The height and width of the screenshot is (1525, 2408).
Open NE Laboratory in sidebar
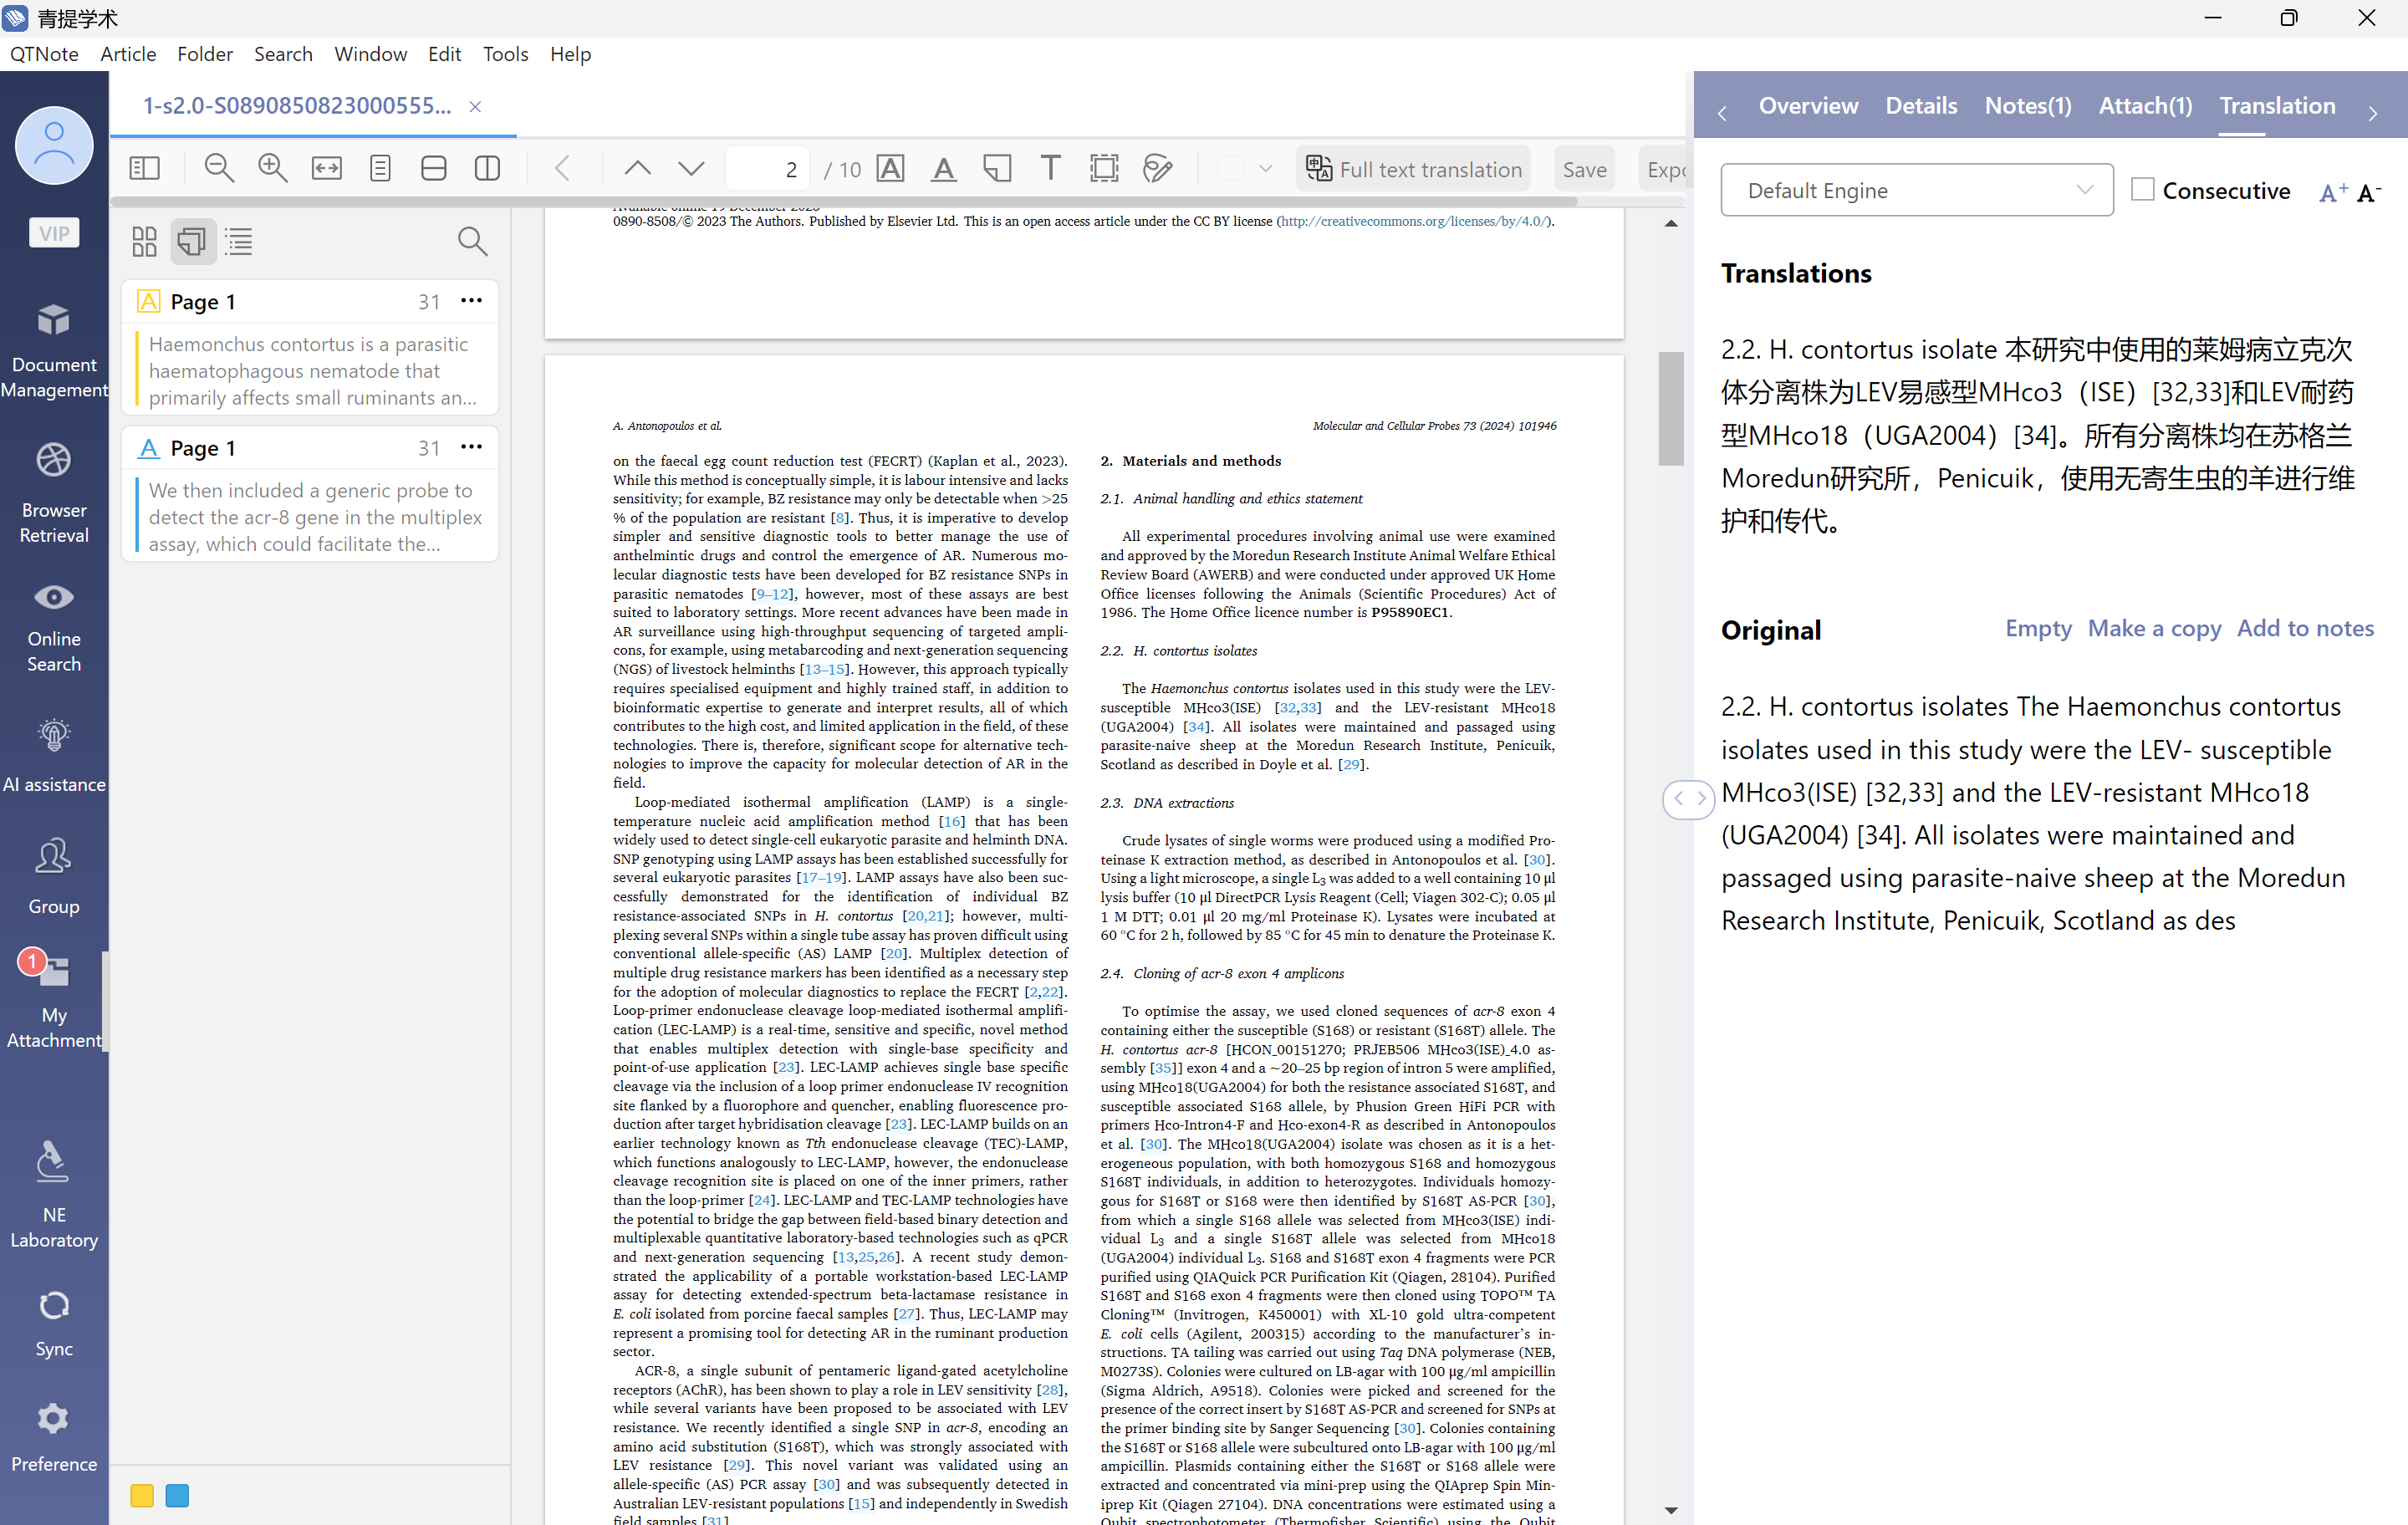click(x=54, y=1195)
